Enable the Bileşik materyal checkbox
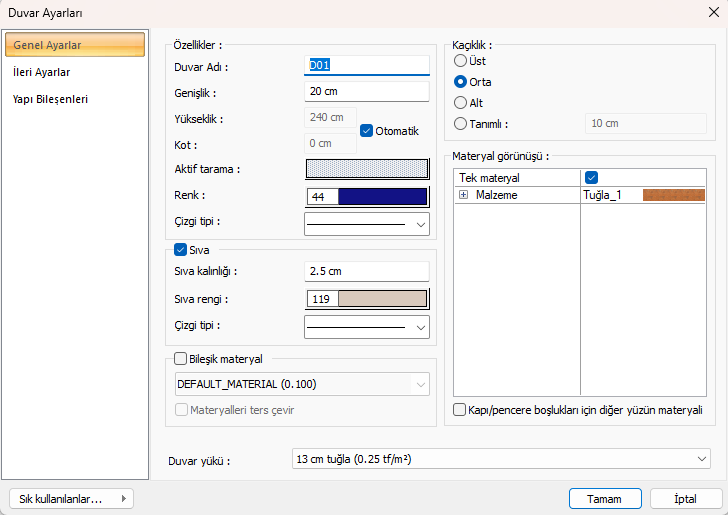 click(x=181, y=358)
